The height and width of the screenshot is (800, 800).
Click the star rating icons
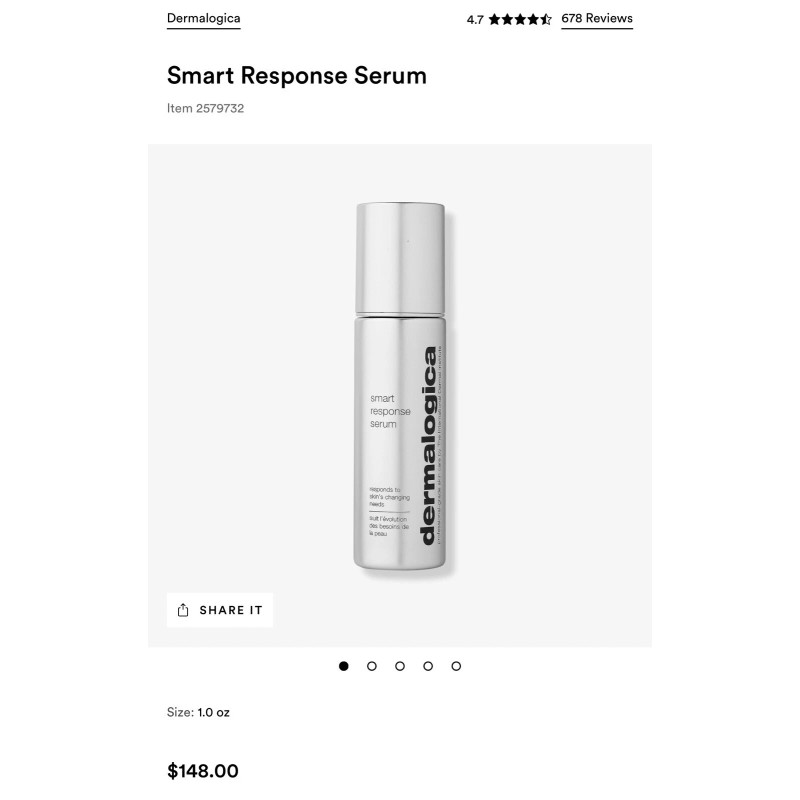point(520,19)
